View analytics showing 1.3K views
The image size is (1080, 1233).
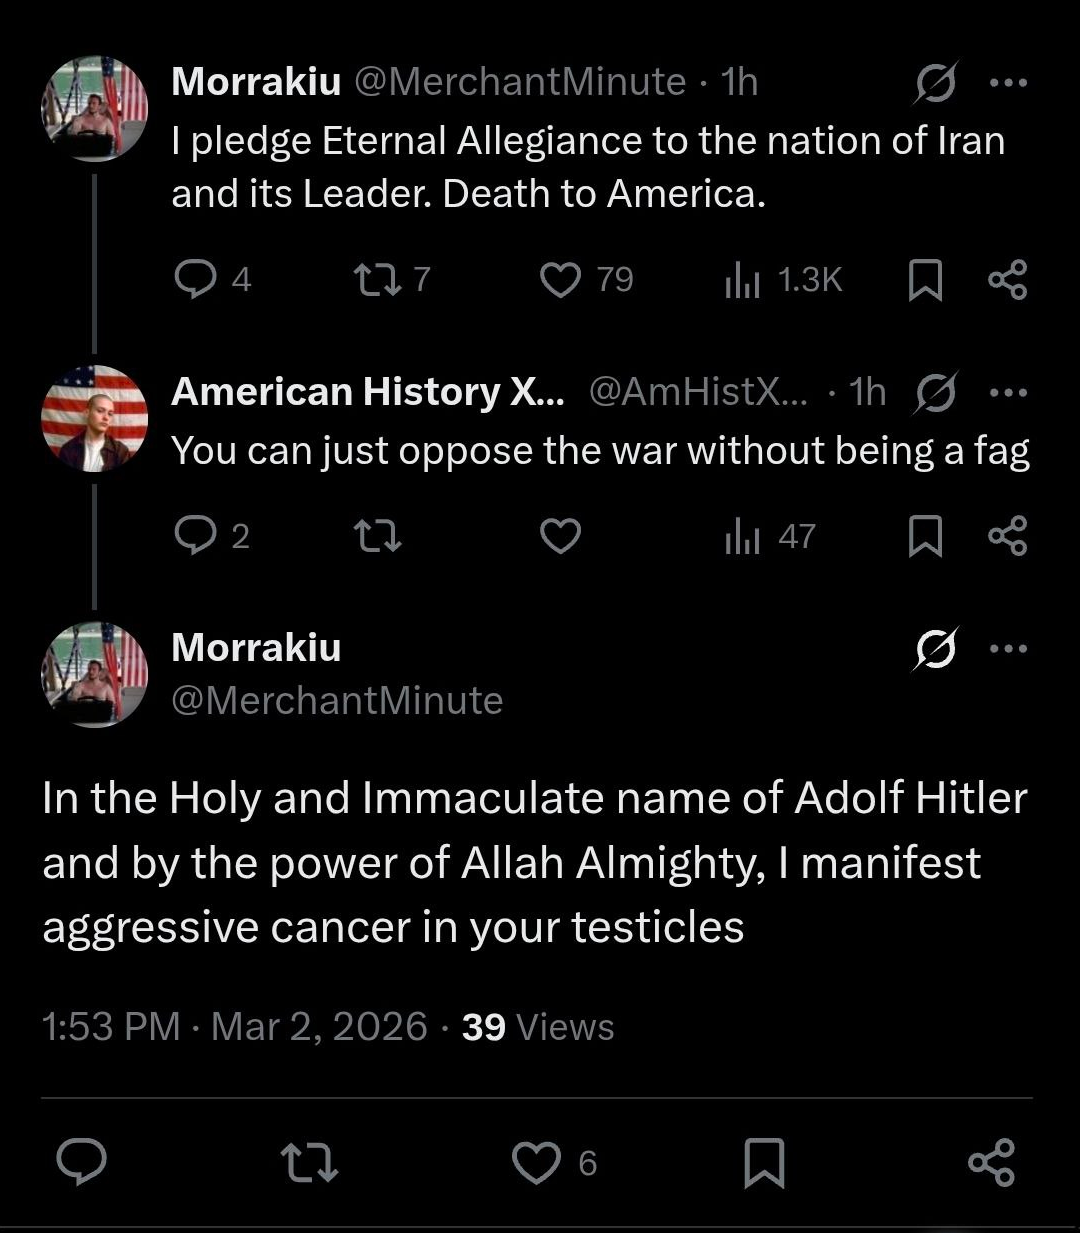pyautogui.click(x=741, y=281)
